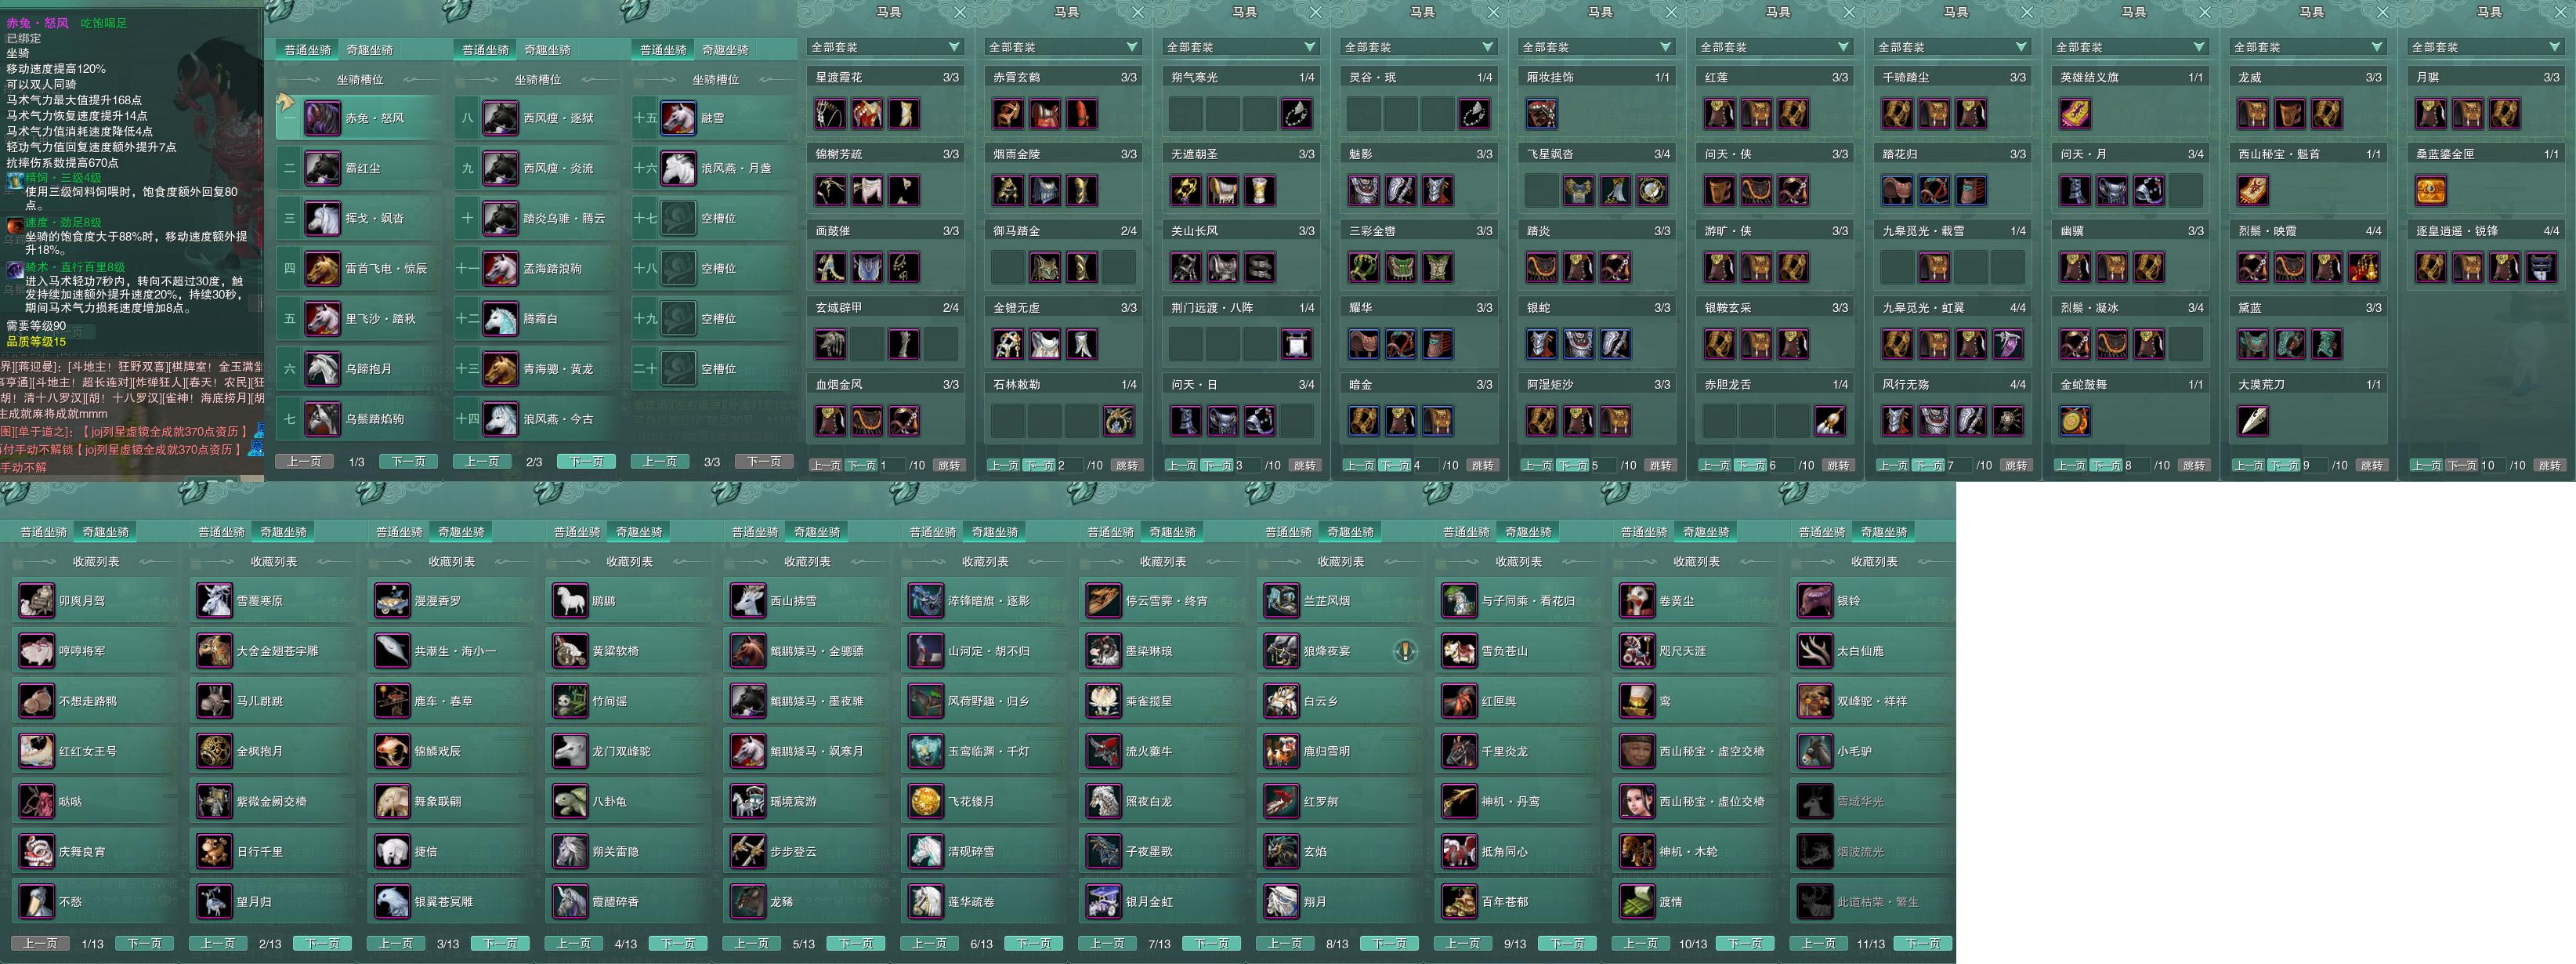2576x964 pixels.
Task: Click the 腾霜白 horse icon
Action: click(x=500, y=318)
